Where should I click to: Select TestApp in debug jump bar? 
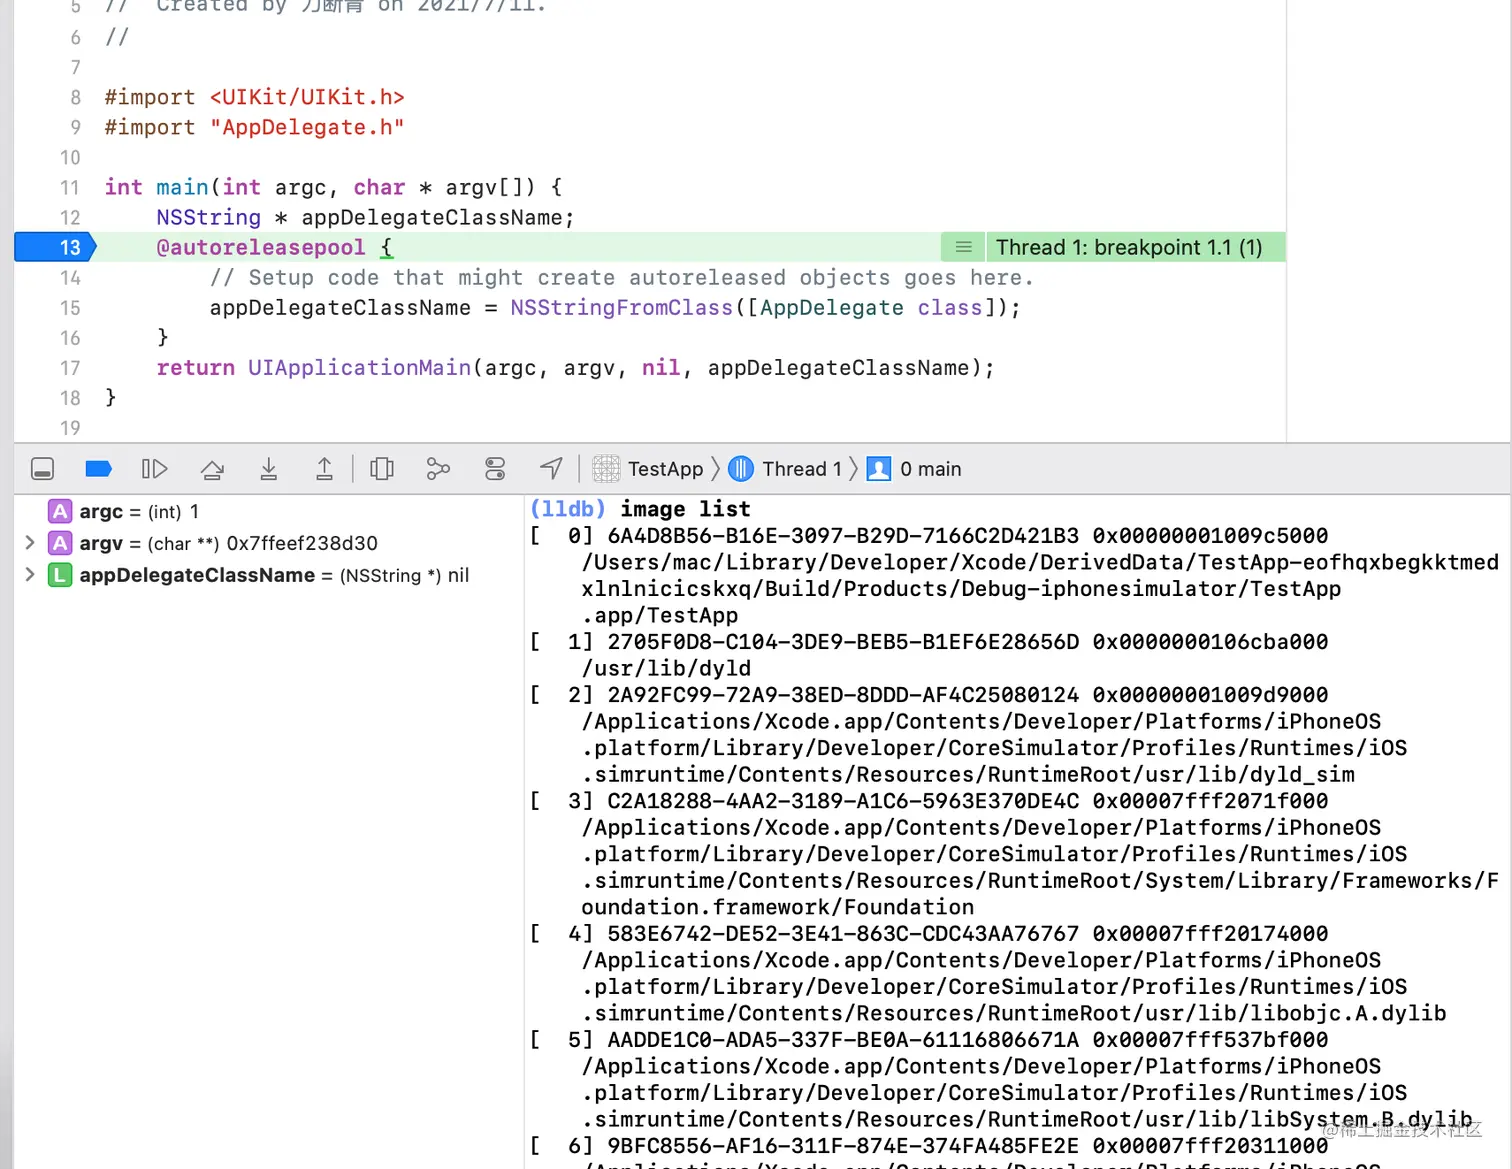(648, 469)
